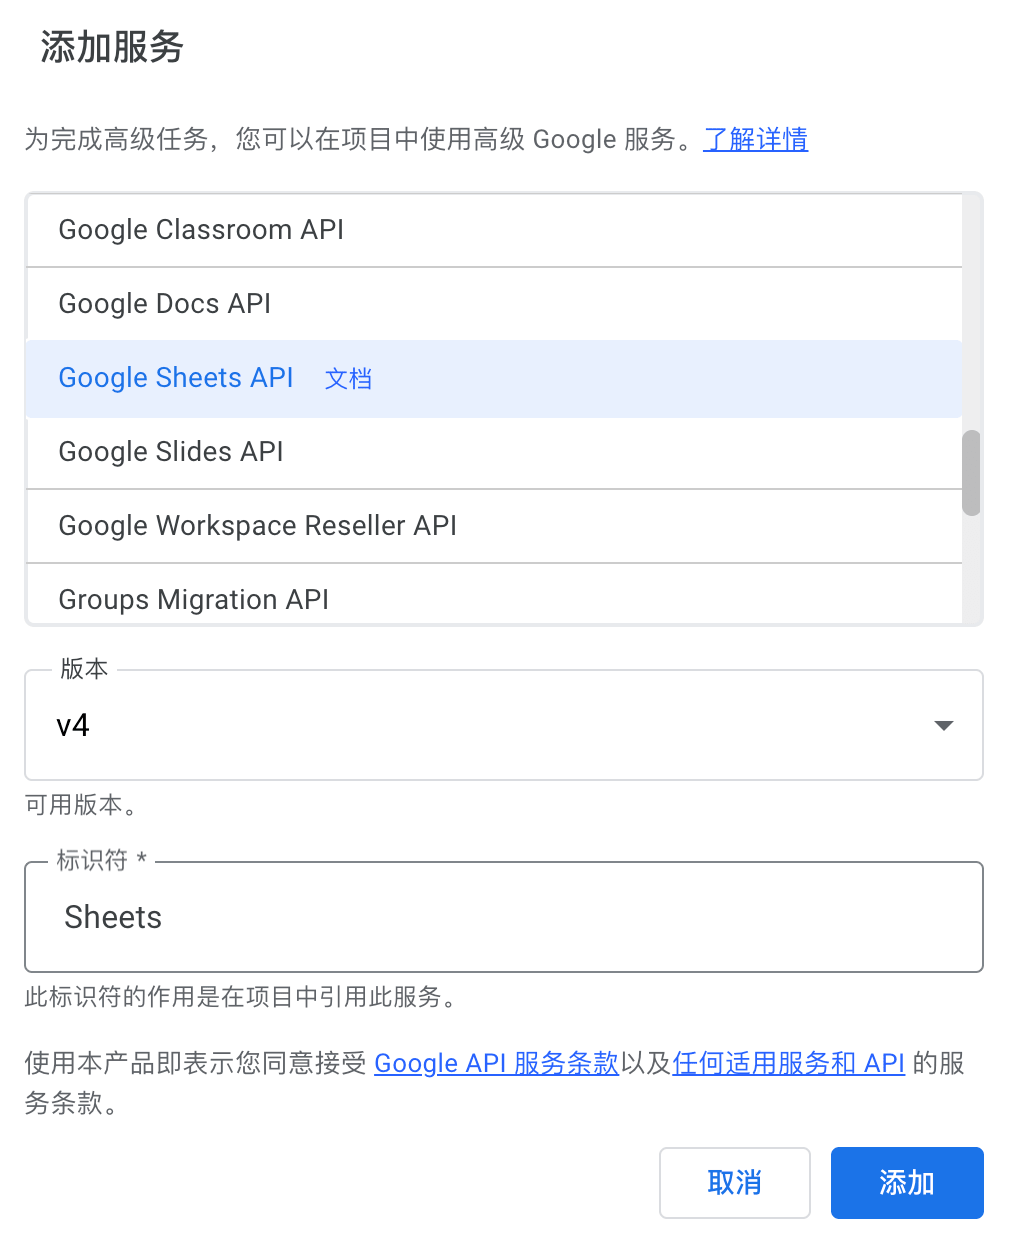
Task: Select Google Classroom API from the list
Action: point(494,230)
